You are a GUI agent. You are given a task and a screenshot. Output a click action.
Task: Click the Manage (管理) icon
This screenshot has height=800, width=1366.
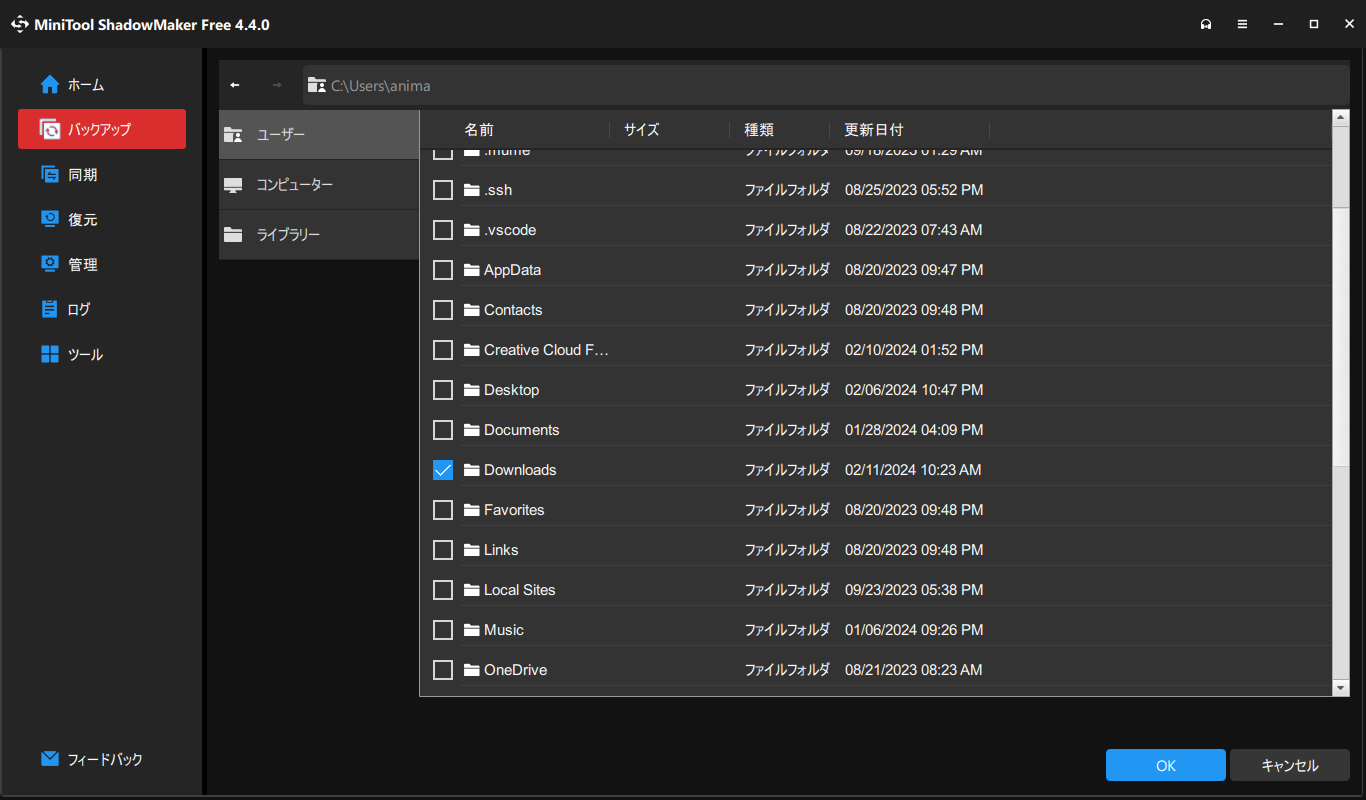point(50,264)
